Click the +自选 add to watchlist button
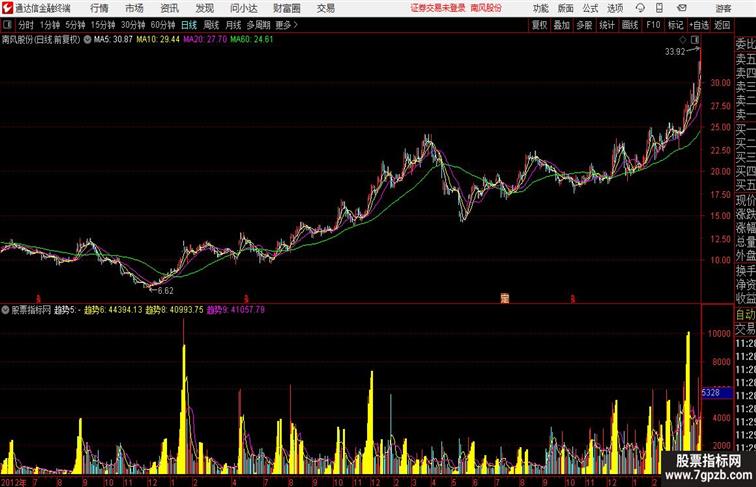756x487 pixels. [699, 25]
